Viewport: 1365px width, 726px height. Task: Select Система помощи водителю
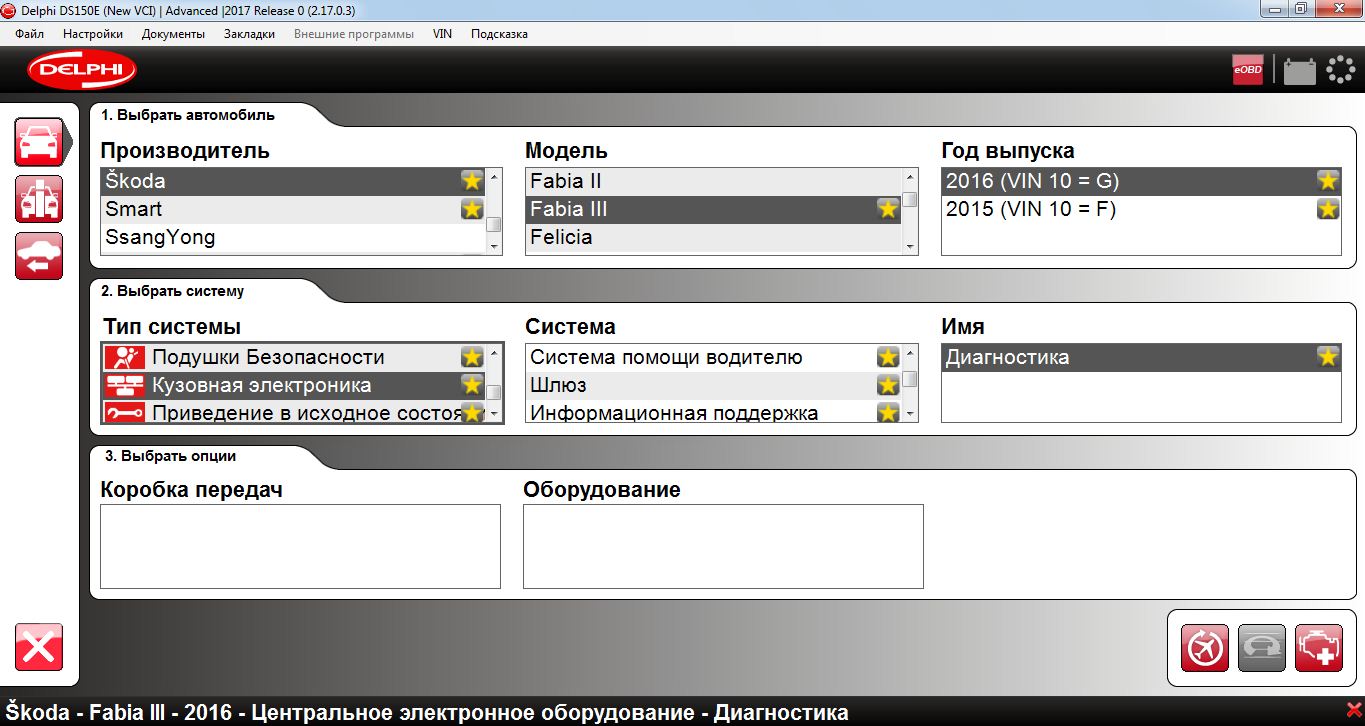713,357
